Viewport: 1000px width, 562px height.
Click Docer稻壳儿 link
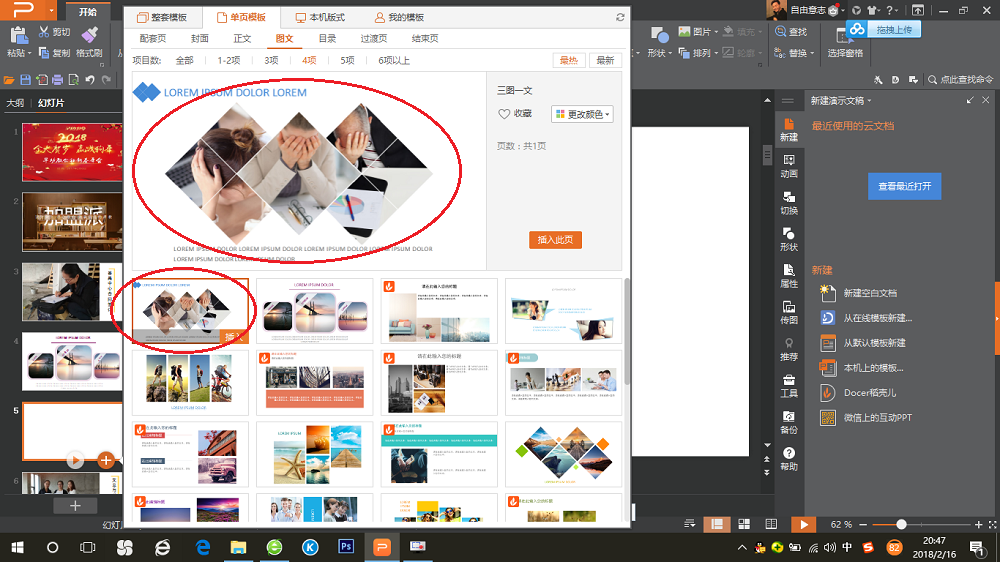click(x=869, y=393)
